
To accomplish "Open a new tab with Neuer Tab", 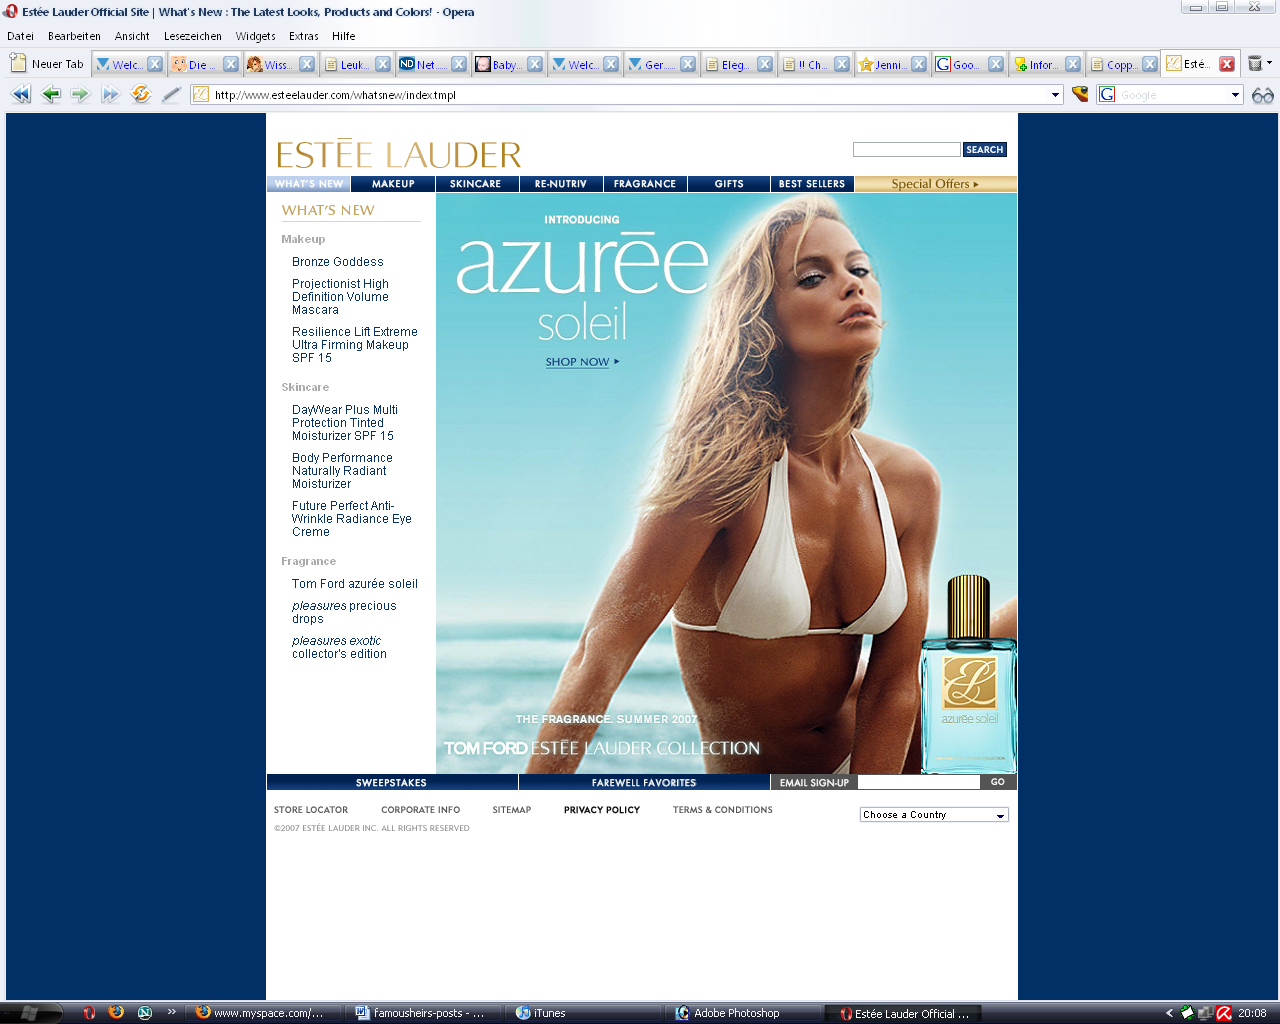I will click(47, 64).
